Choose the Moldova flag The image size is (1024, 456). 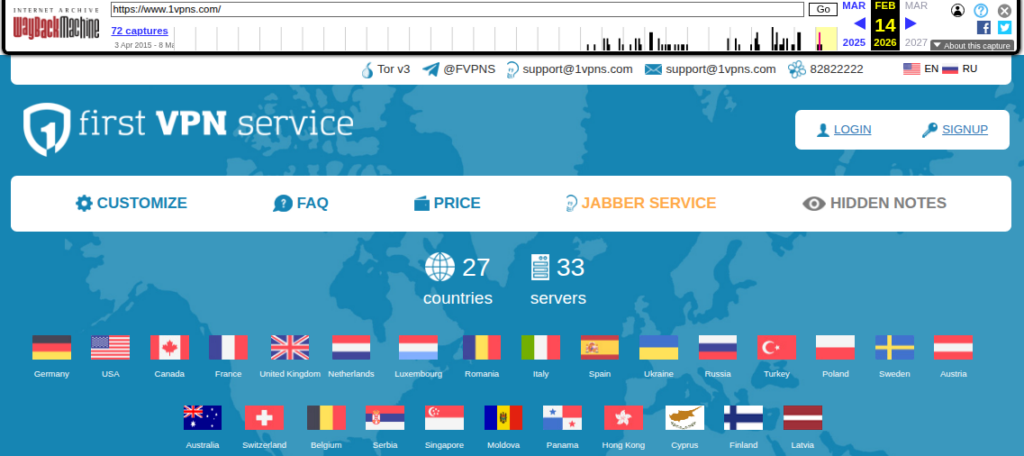[504, 418]
